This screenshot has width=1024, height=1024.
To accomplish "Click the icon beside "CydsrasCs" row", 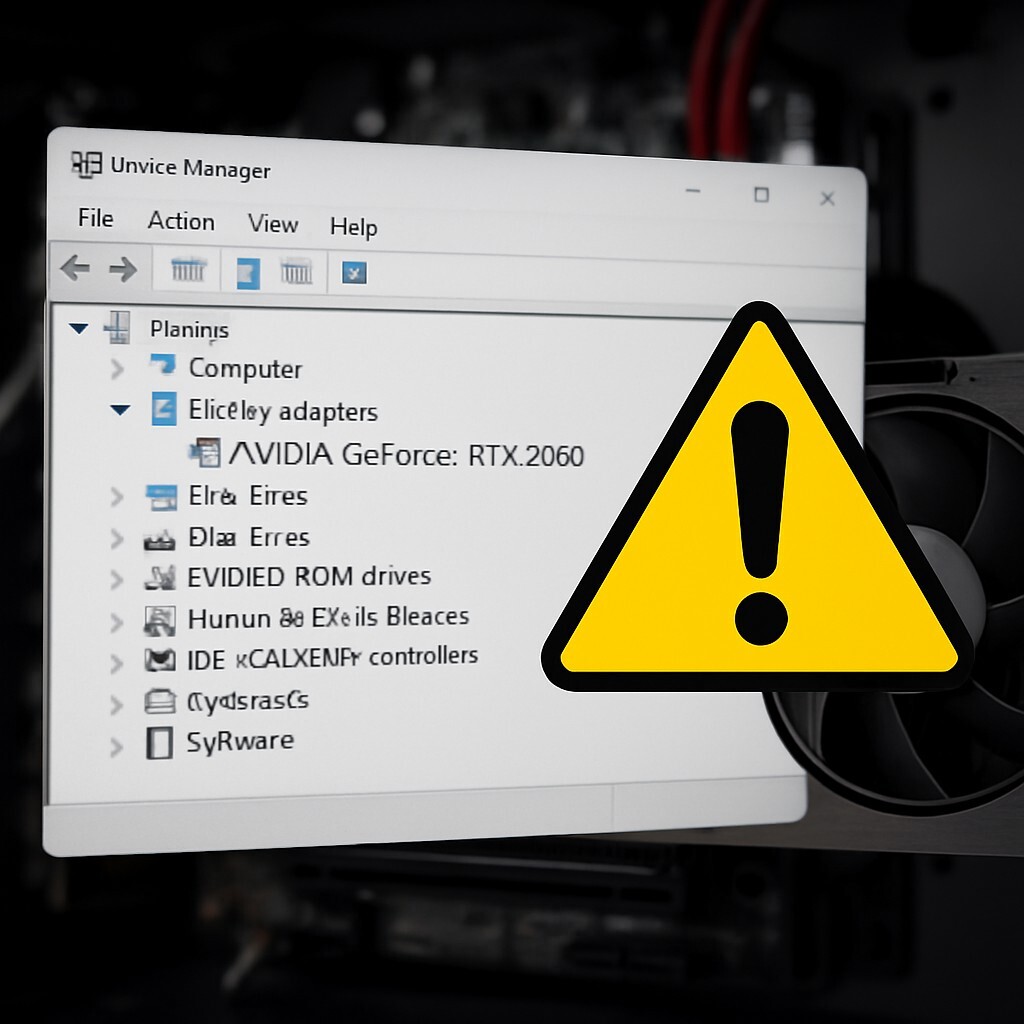I will pos(160,702).
